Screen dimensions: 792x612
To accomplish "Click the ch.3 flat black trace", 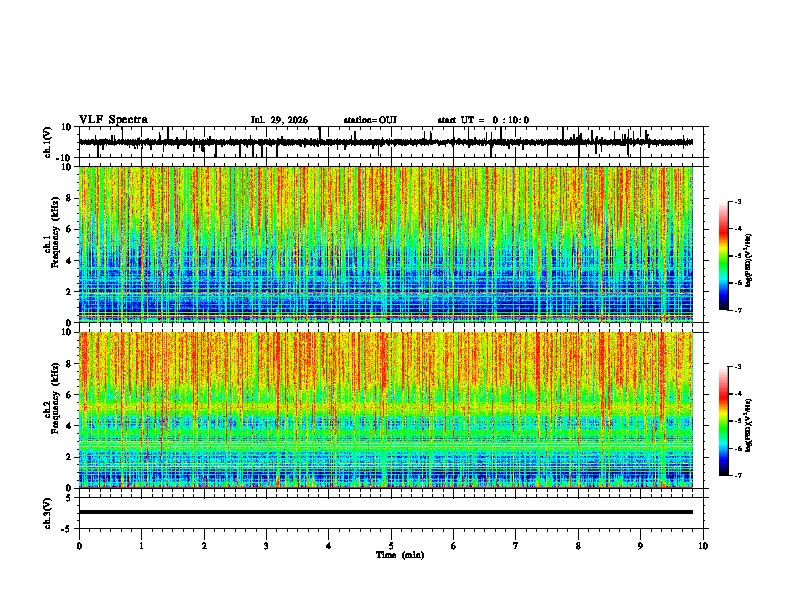I will (x=386, y=512).
